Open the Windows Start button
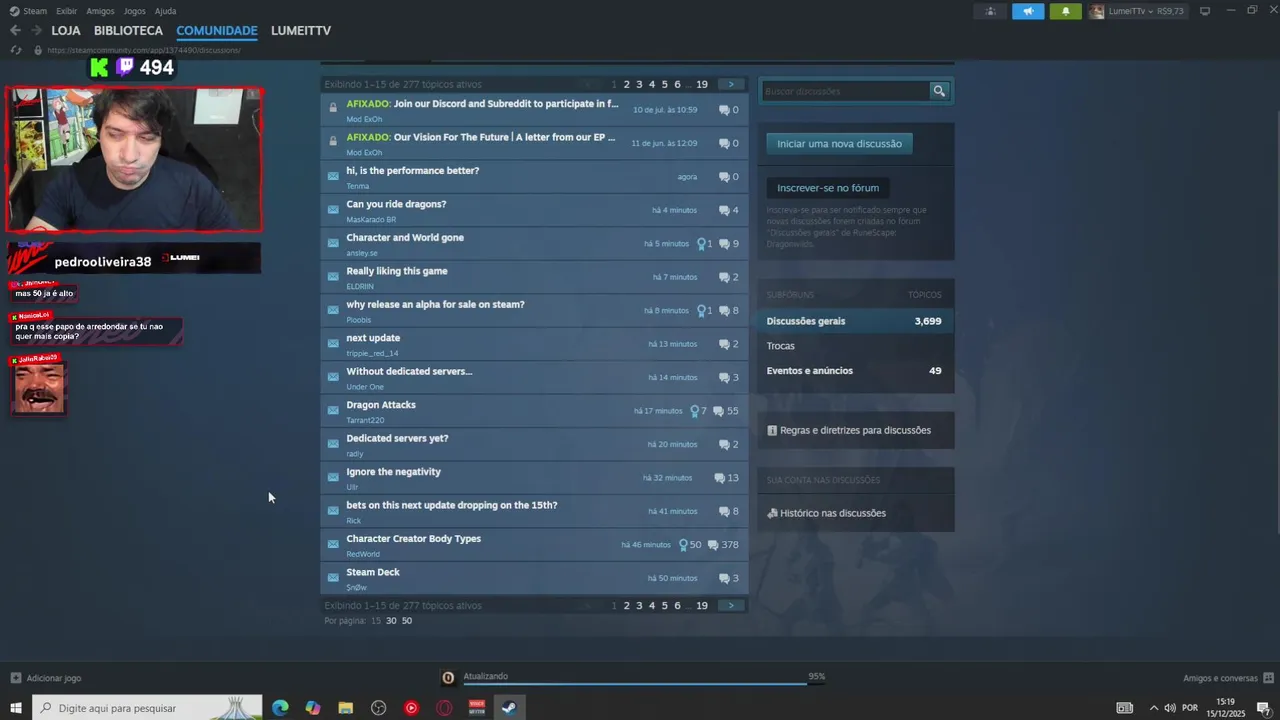This screenshot has height=720, width=1280. 16,708
